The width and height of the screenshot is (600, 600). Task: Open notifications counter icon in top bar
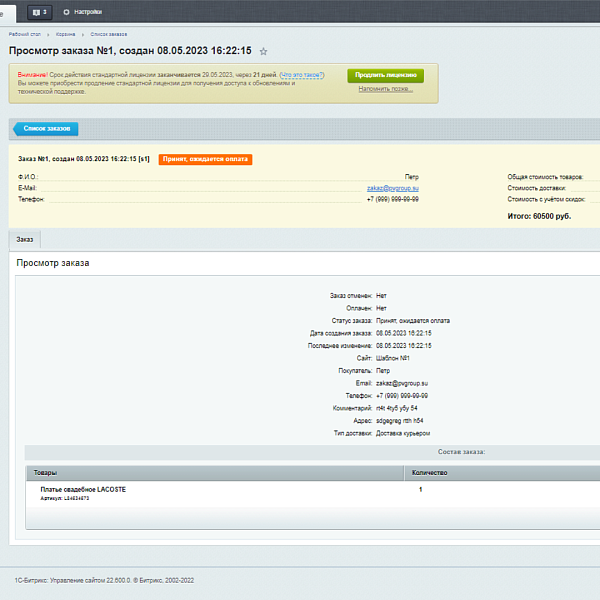[x=40, y=12]
